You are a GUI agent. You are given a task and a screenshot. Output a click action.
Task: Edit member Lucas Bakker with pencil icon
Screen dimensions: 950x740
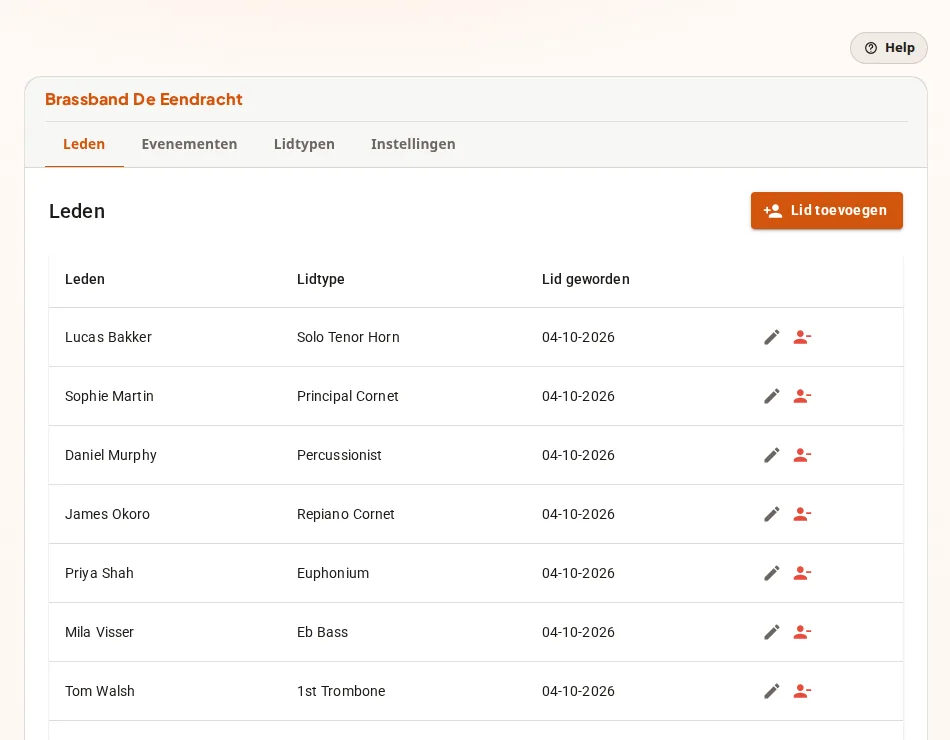[771, 337]
